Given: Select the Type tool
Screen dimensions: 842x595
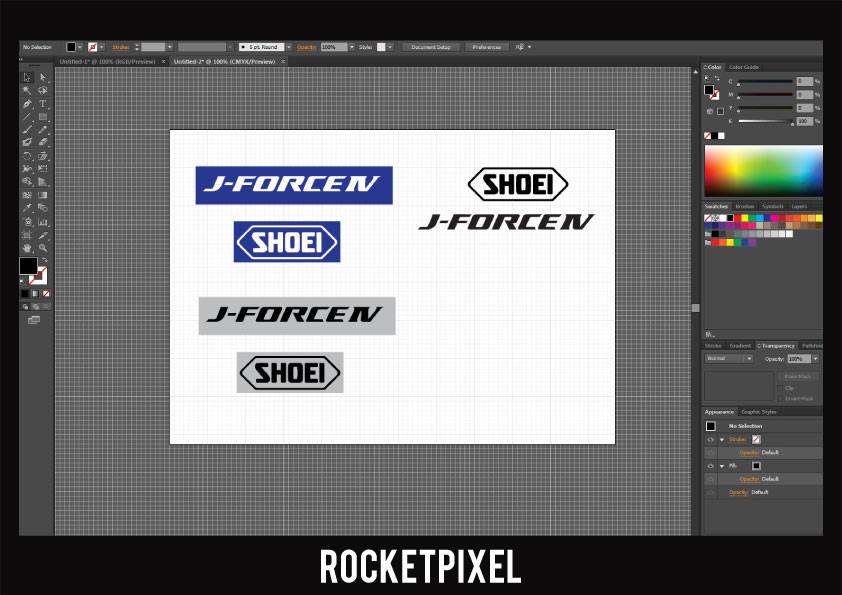Looking at the screenshot, I should [43, 104].
